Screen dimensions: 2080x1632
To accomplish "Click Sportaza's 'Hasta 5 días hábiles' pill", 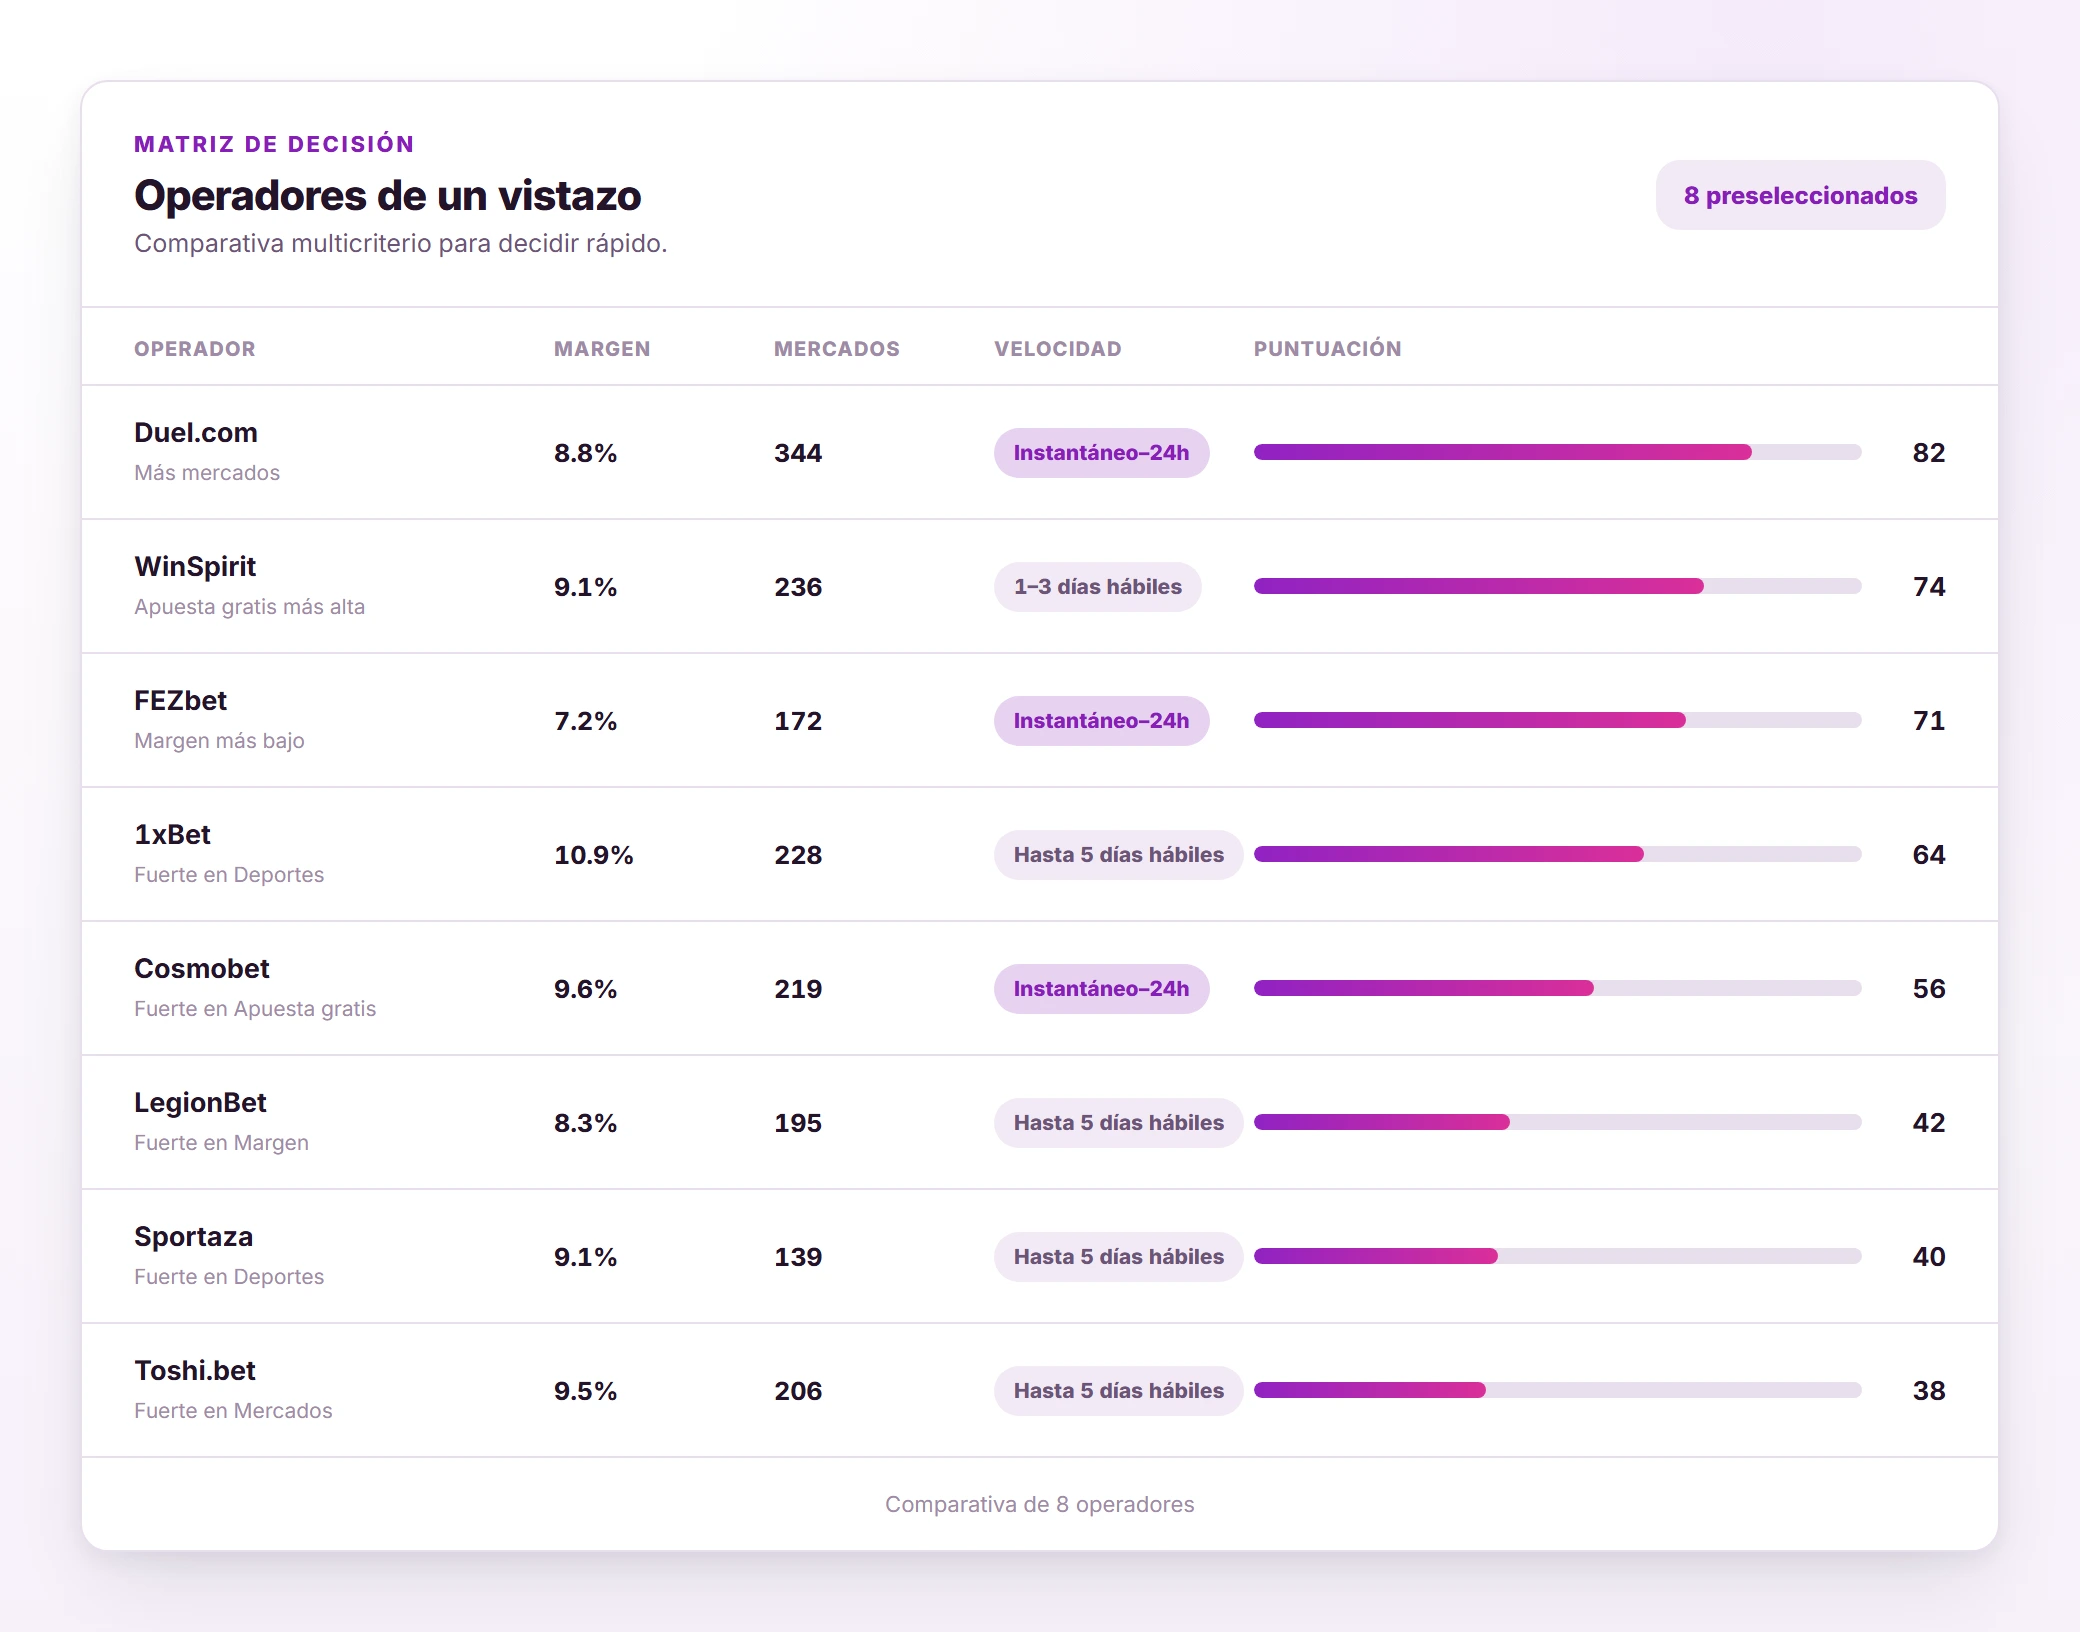I will coord(1118,1257).
